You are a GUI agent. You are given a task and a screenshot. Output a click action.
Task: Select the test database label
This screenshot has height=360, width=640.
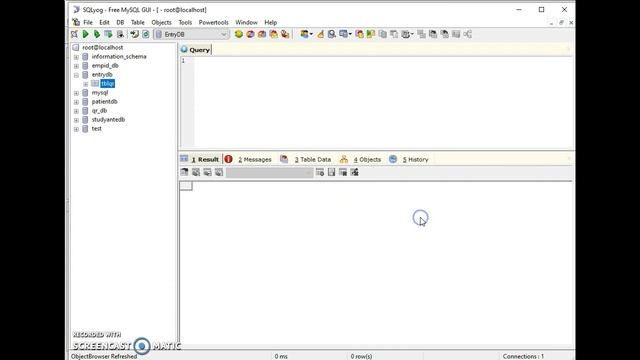tap(96, 129)
